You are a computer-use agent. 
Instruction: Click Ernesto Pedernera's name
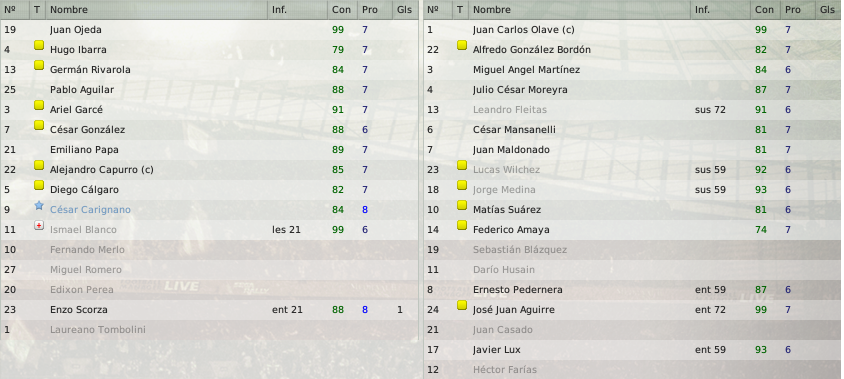coord(518,290)
